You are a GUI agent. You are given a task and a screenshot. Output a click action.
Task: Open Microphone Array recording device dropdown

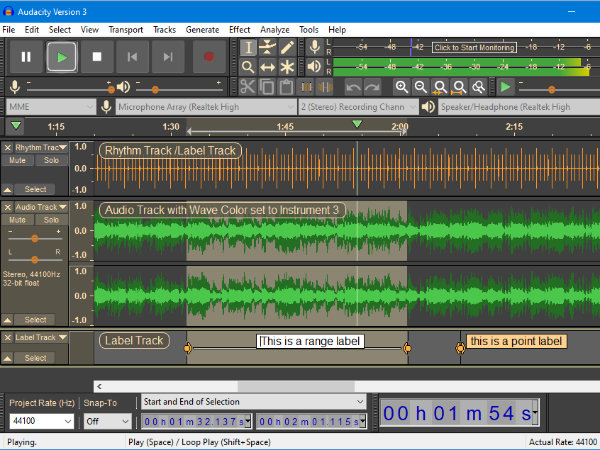click(206, 107)
